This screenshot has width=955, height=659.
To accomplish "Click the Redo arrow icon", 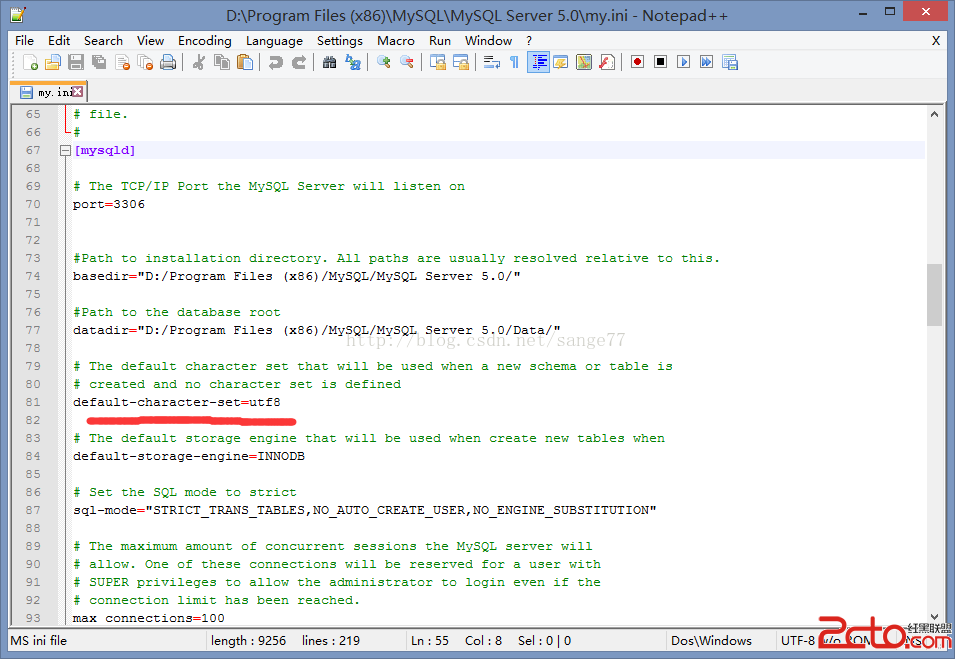I will (x=299, y=62).
